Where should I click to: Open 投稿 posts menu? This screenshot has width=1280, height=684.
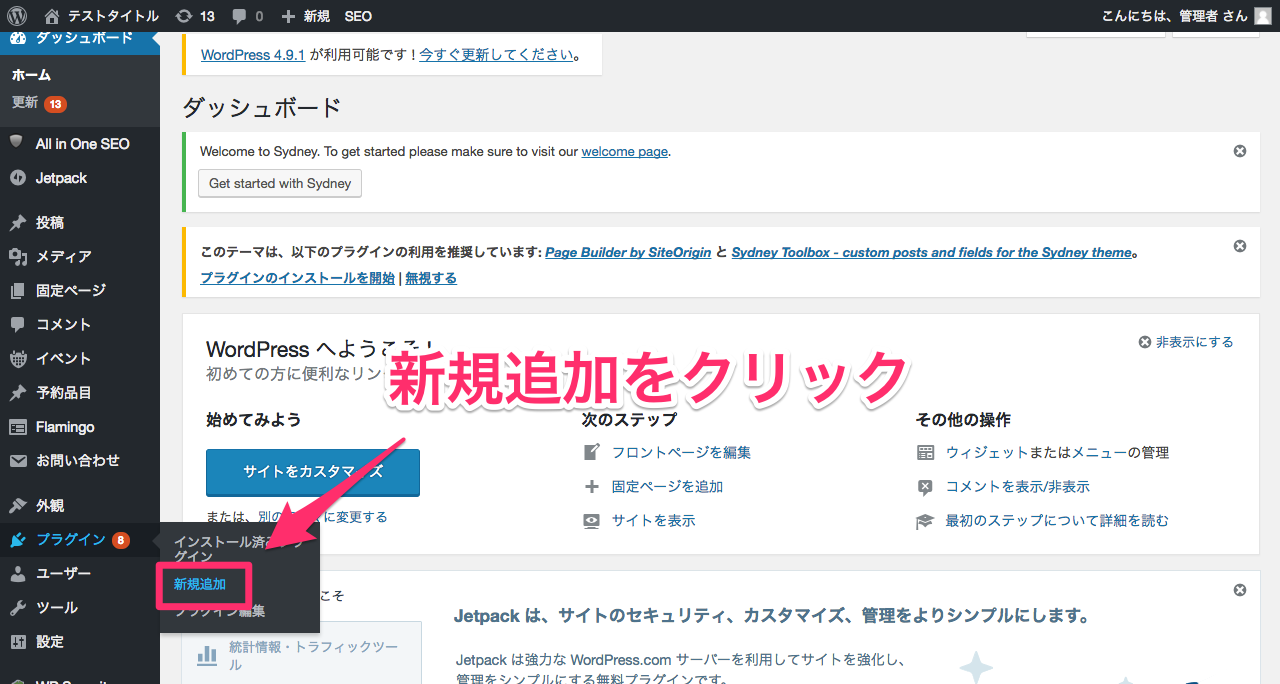tap(80, 222)
